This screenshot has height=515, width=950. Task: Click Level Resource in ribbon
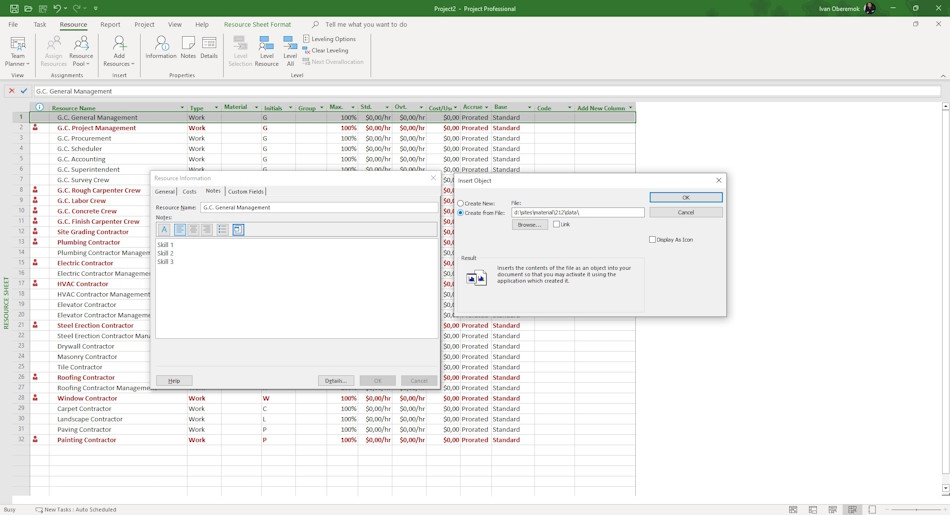click(266, 52)
